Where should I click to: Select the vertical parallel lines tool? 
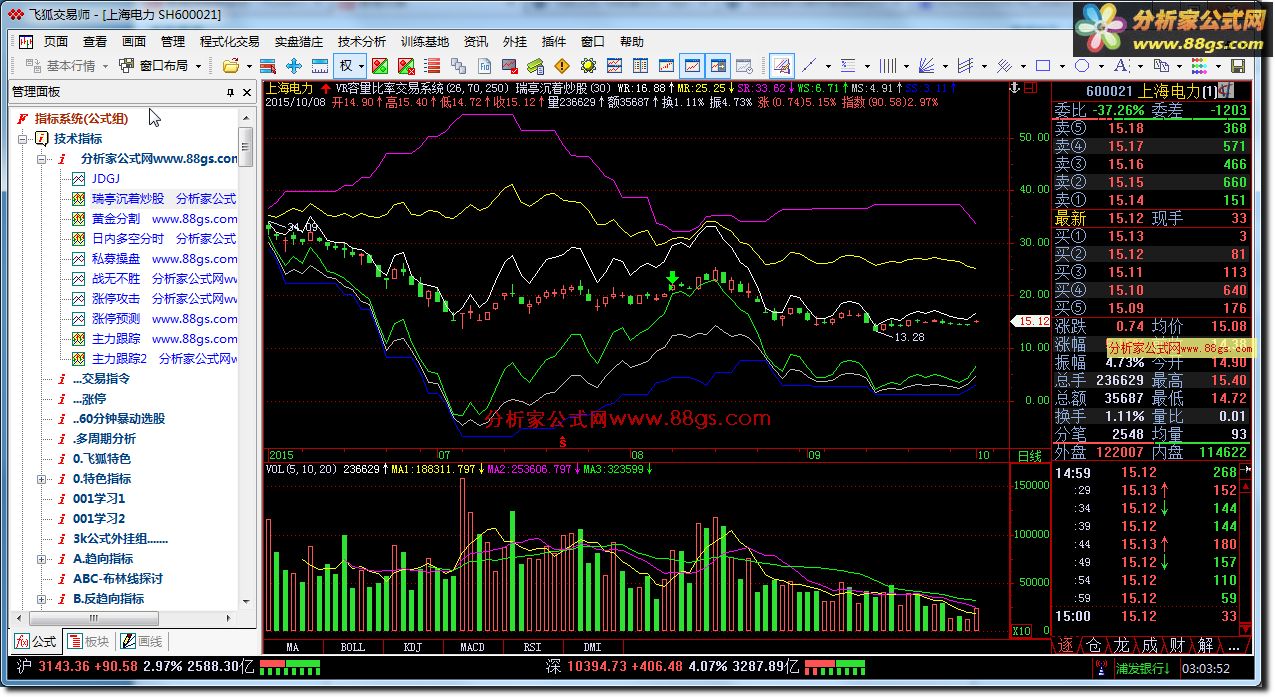pos(887,66)
